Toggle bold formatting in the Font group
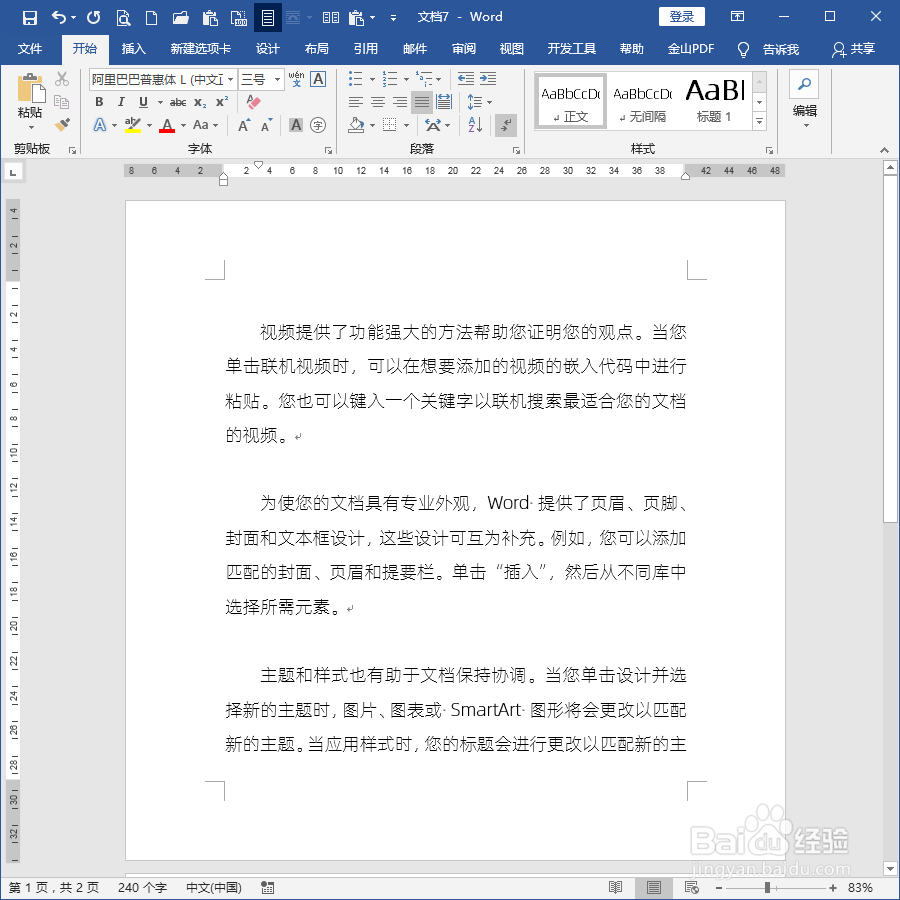 click(100, 102)
